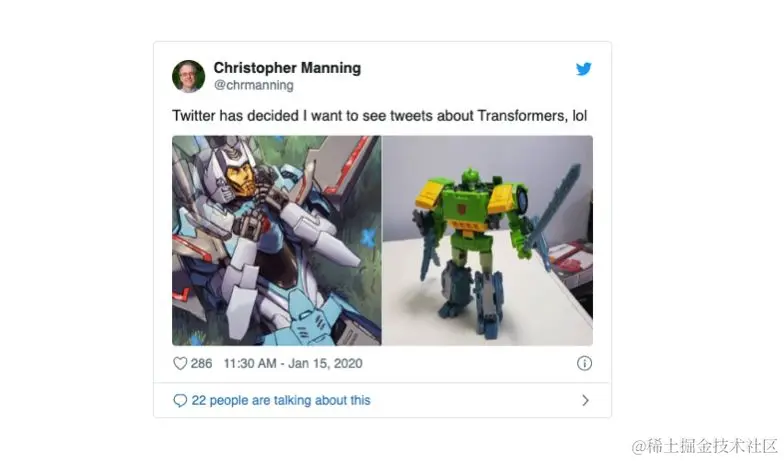Open the tweet info icon
Viewport: 784px width, 461px height.
click(x=584, y=364)
